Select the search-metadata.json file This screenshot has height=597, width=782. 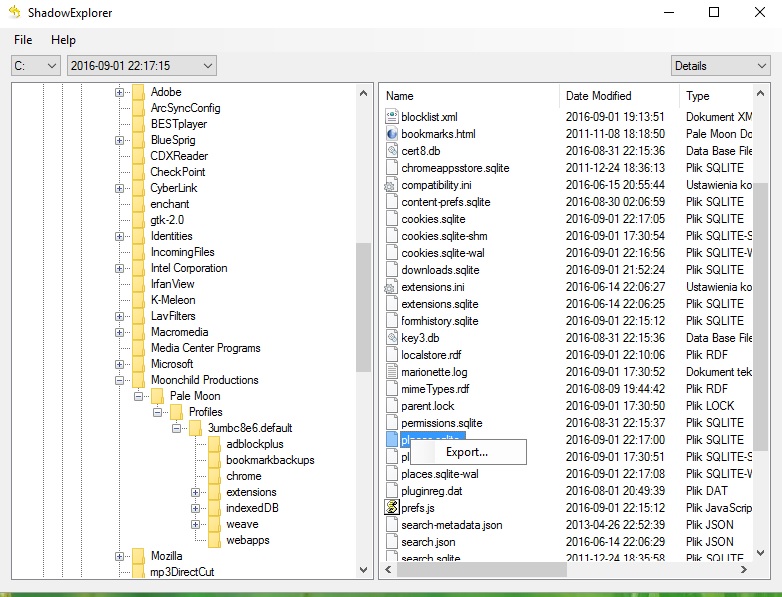(x=451, y=525)
